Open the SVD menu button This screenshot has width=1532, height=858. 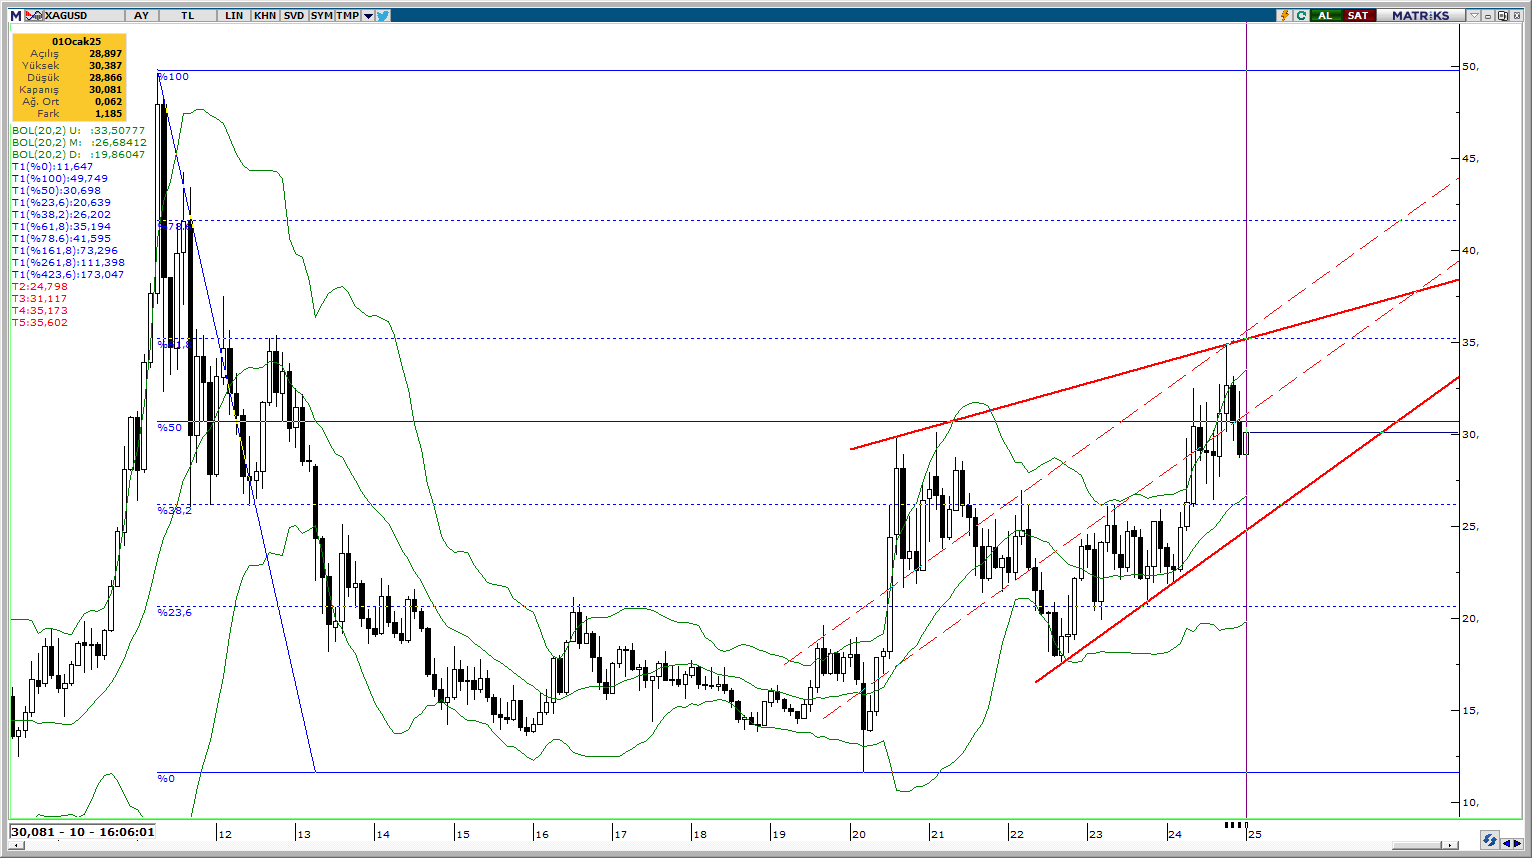pyautogui.click(x=293, y=16)
